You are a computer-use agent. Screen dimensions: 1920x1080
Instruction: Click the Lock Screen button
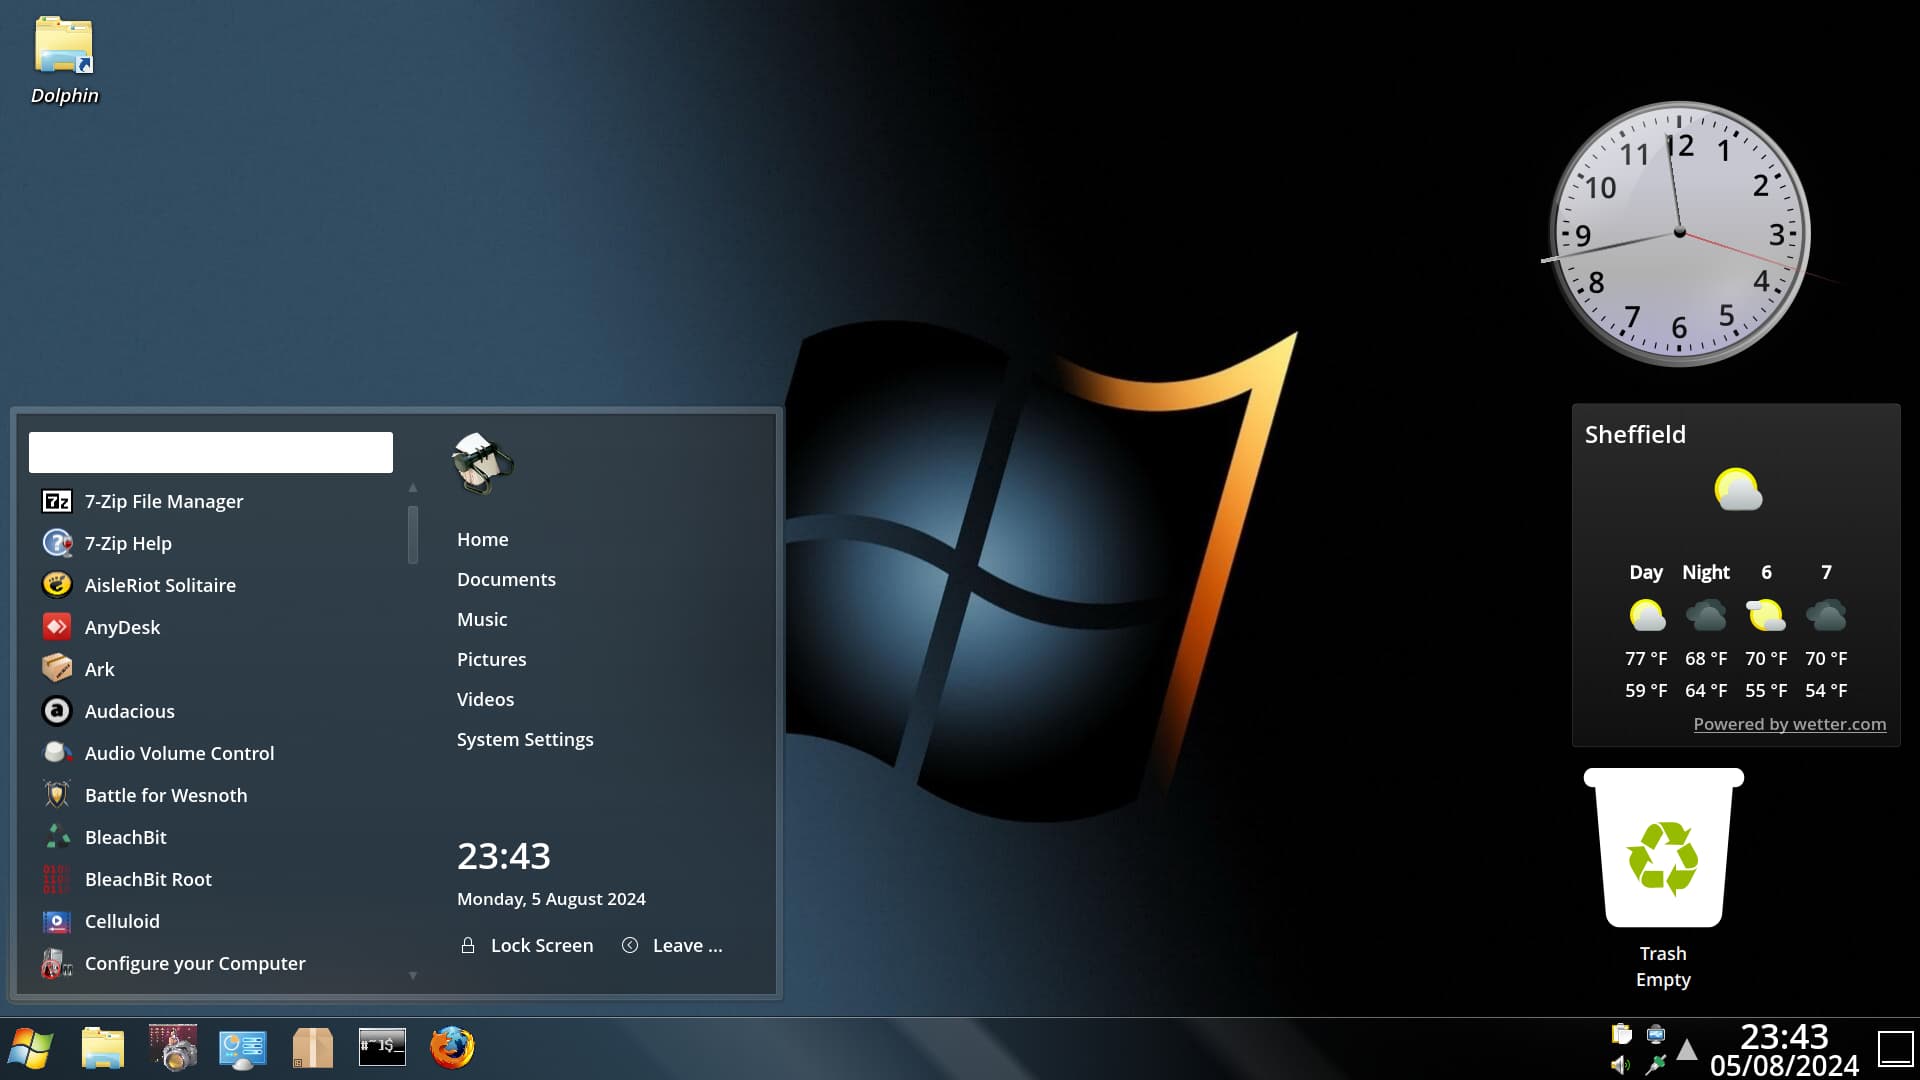tap(527, 945)
